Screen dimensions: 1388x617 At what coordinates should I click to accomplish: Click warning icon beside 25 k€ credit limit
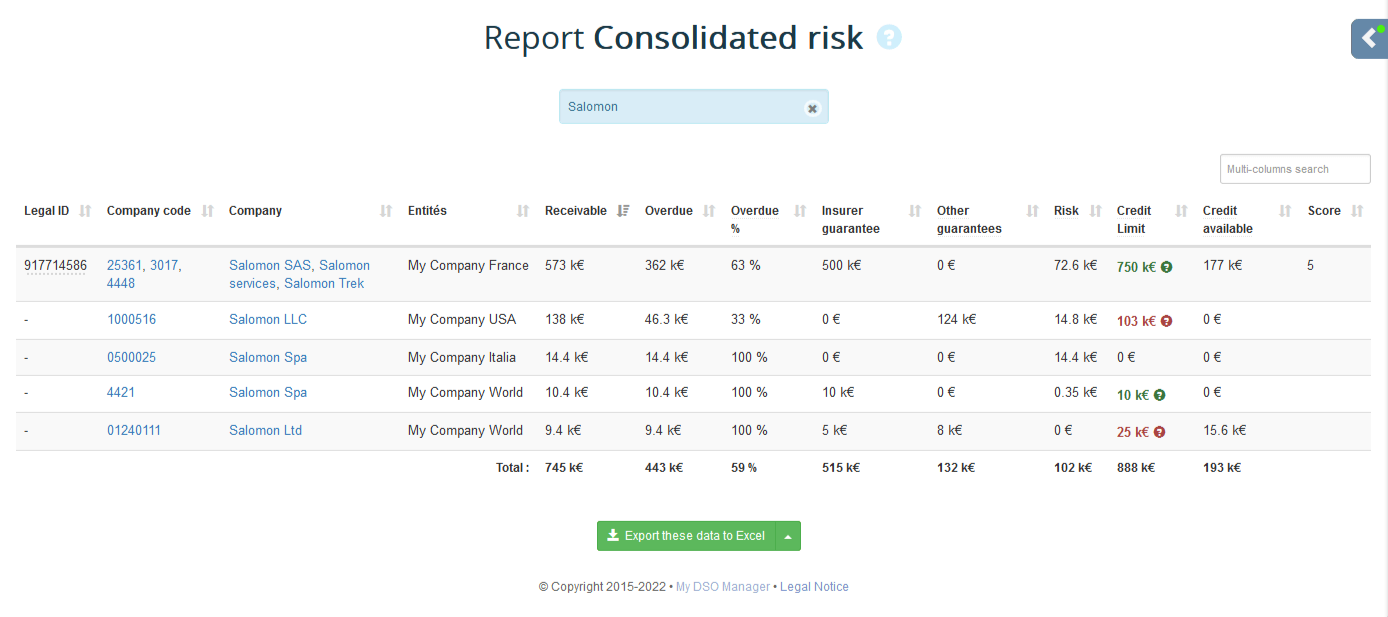[x=1160, y=432]
